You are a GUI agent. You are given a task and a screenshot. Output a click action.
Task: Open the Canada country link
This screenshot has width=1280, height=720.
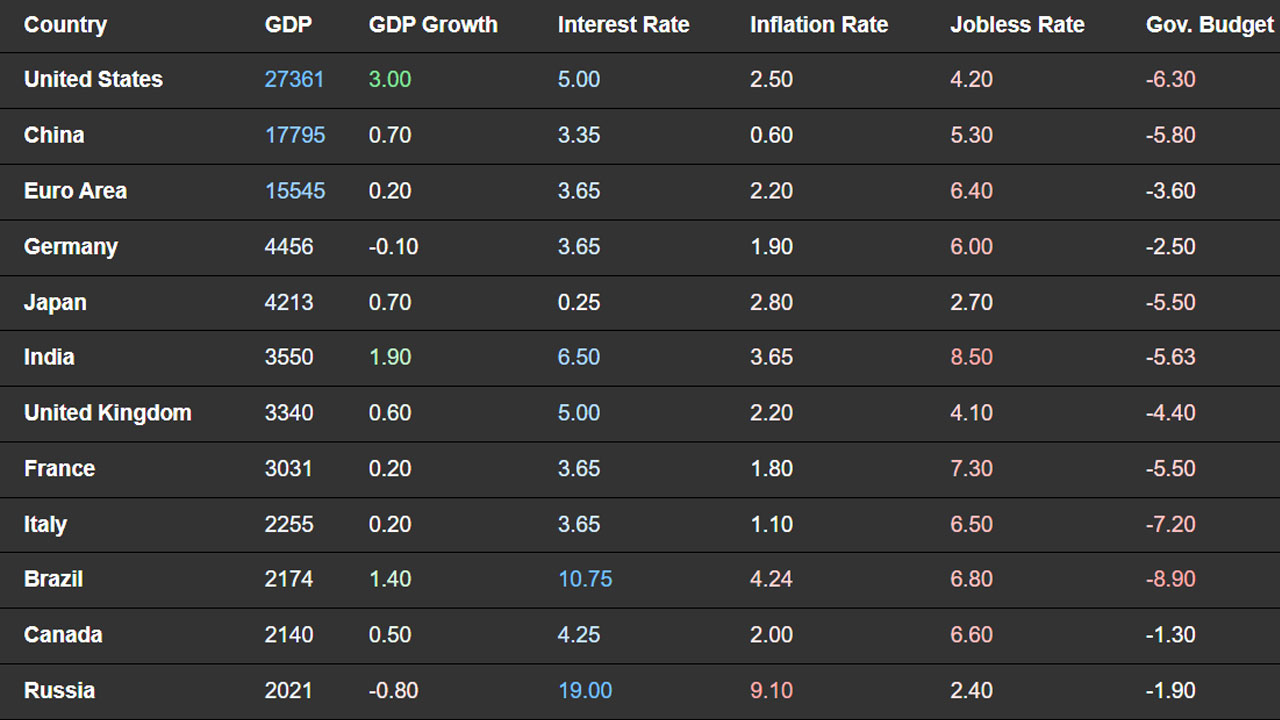click(63, 635)
